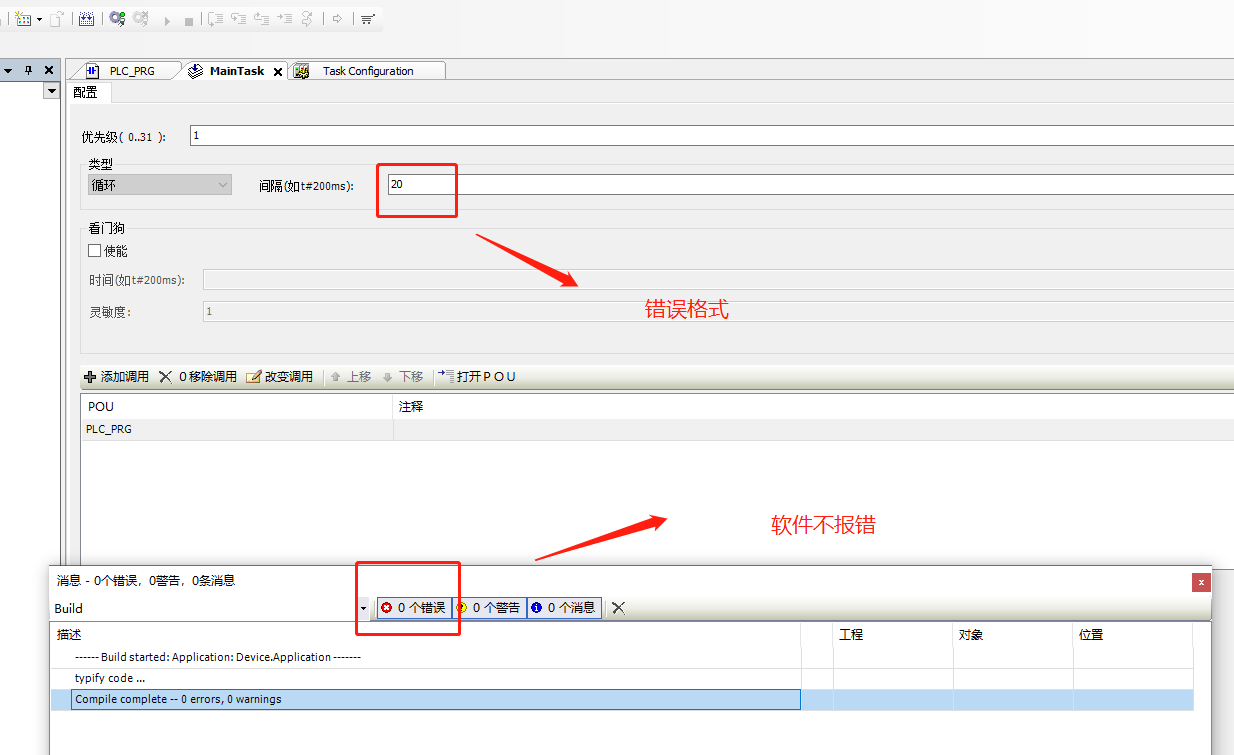Select the 'typify code ...' message row

point(622,678)
